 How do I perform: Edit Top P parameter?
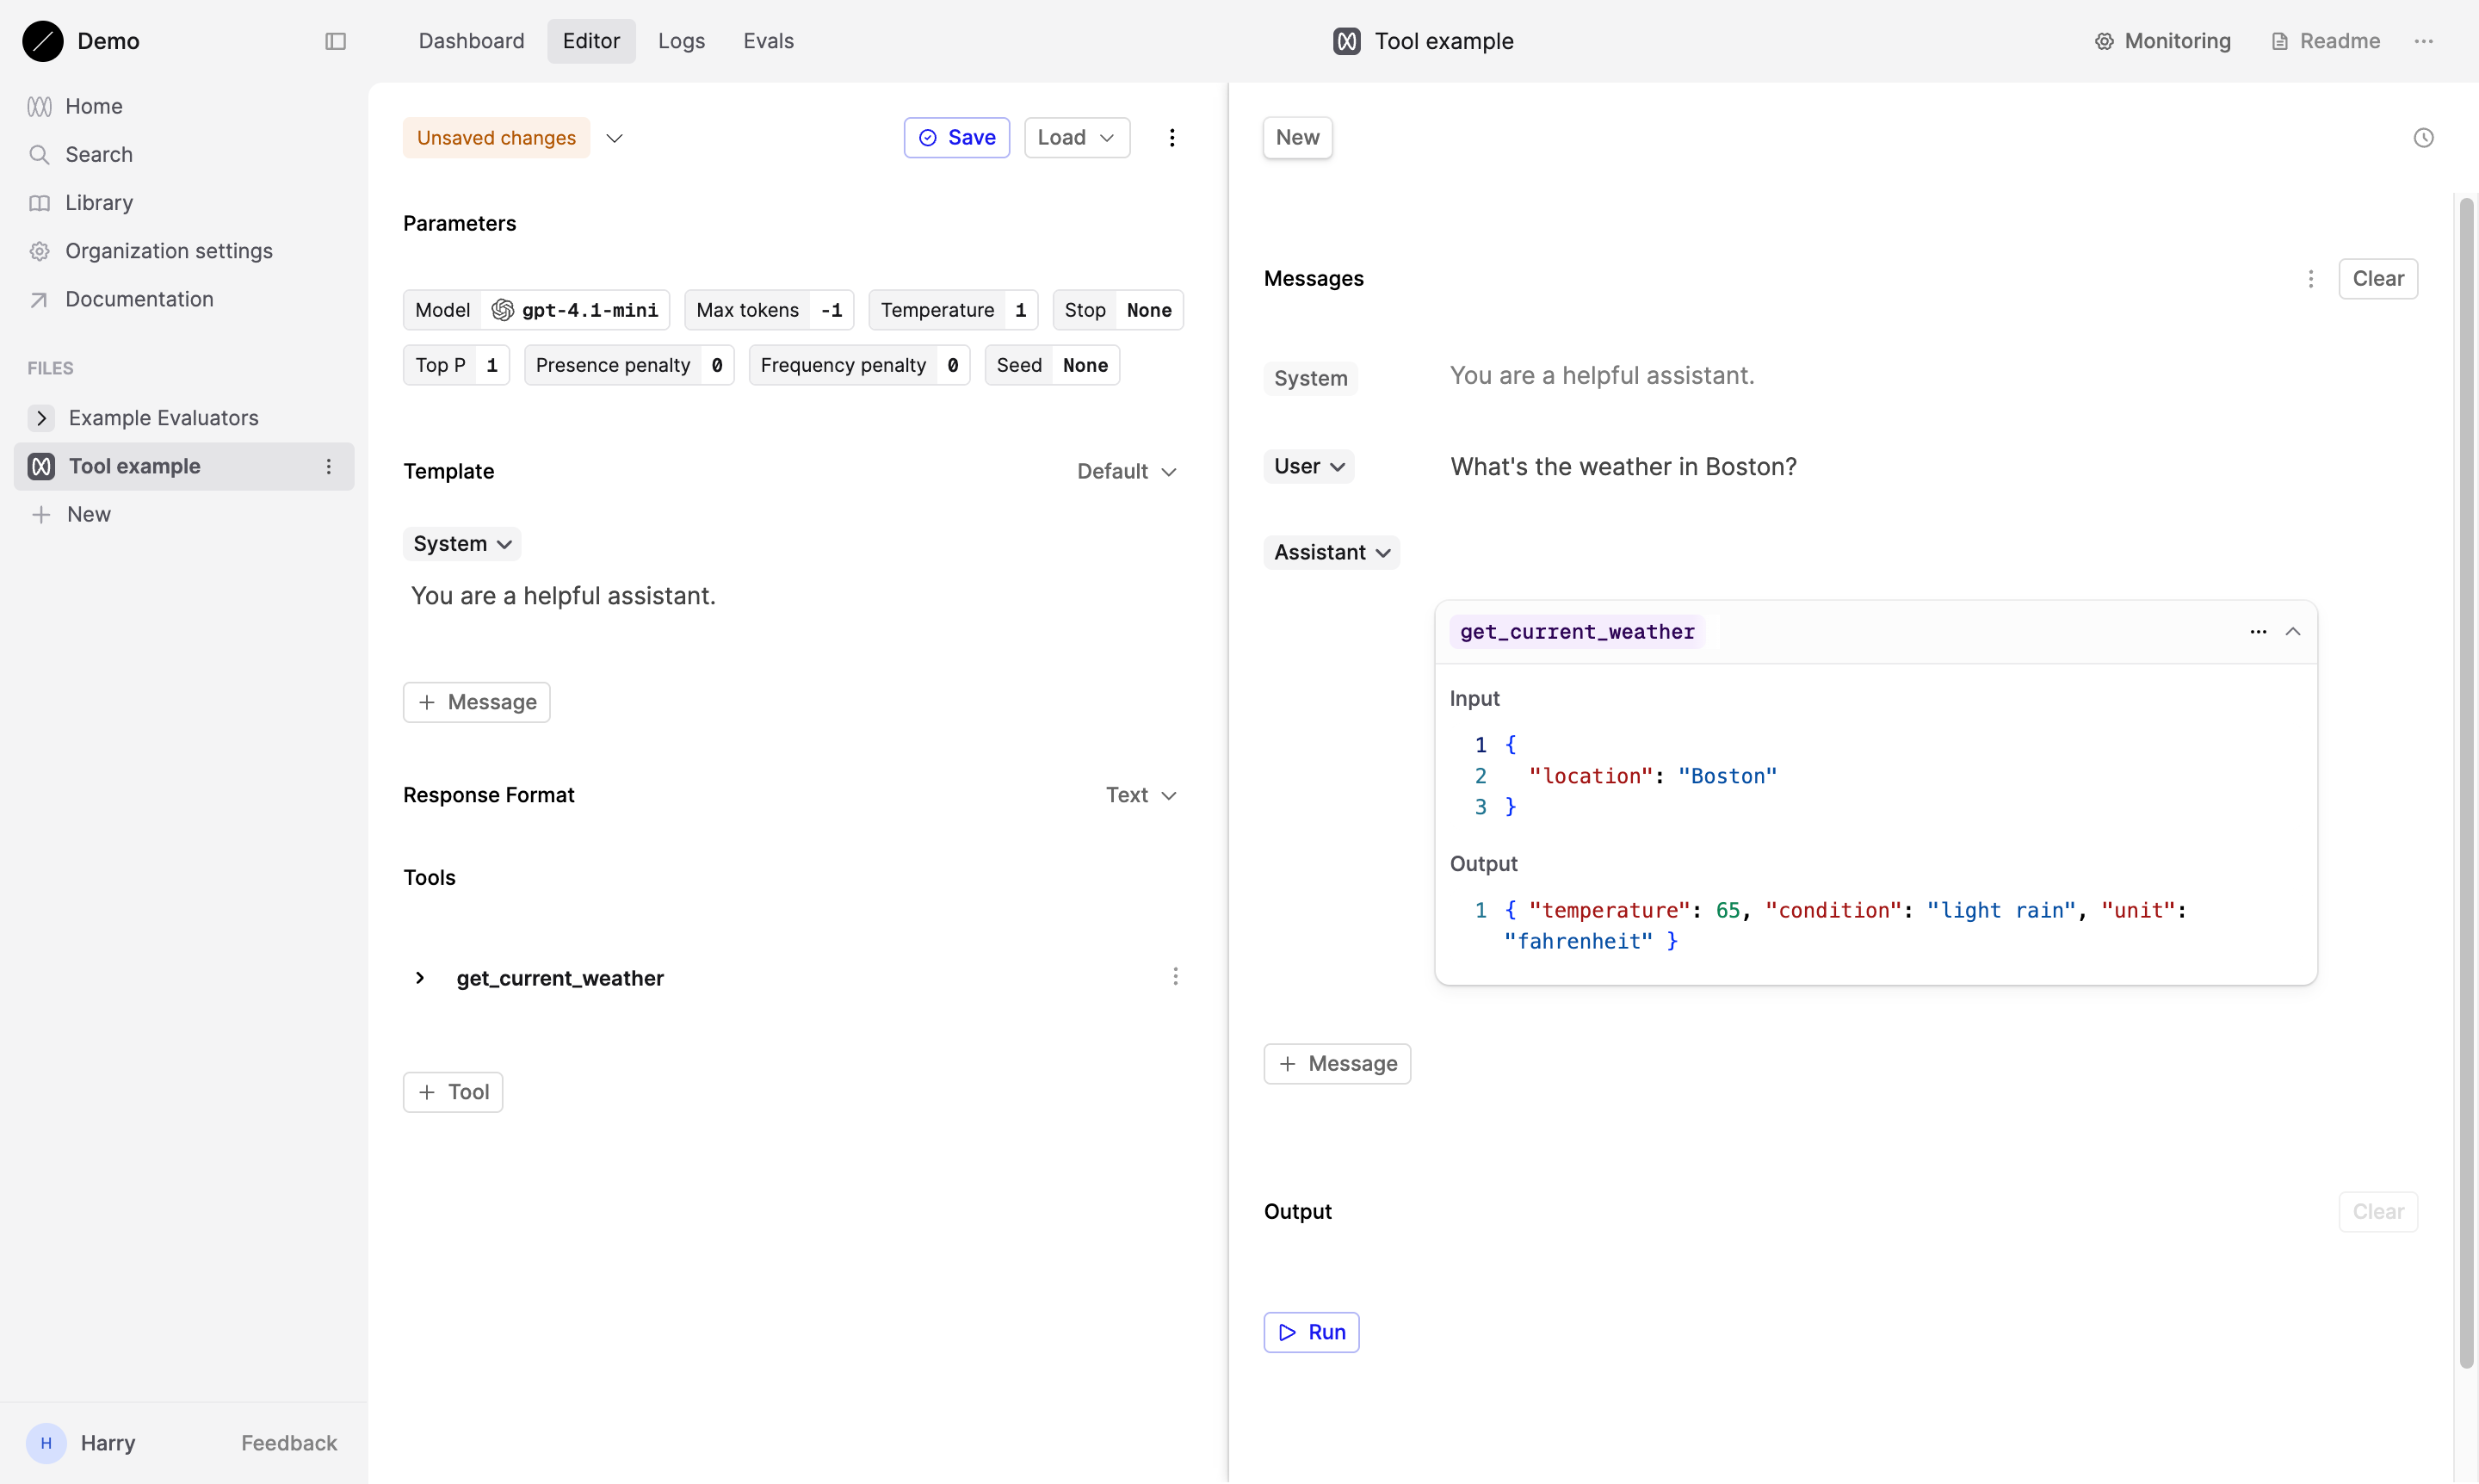(x=456, y=365)
